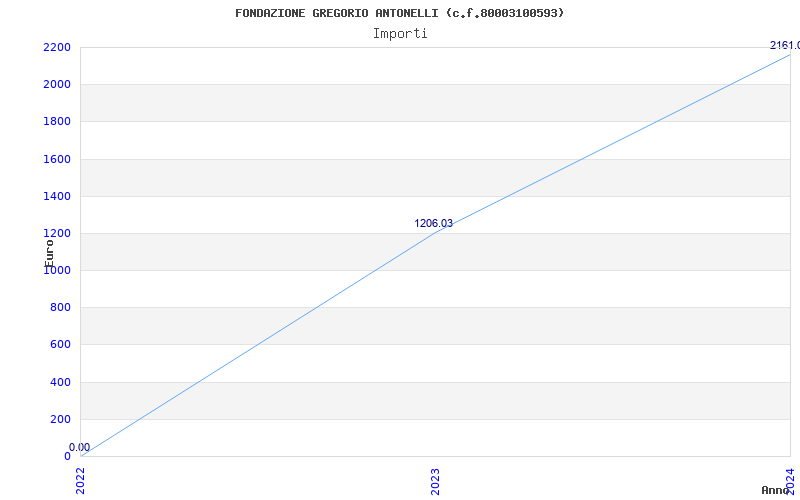
Task: Click the 200 y-axis tick label
Action: point(60,419)
